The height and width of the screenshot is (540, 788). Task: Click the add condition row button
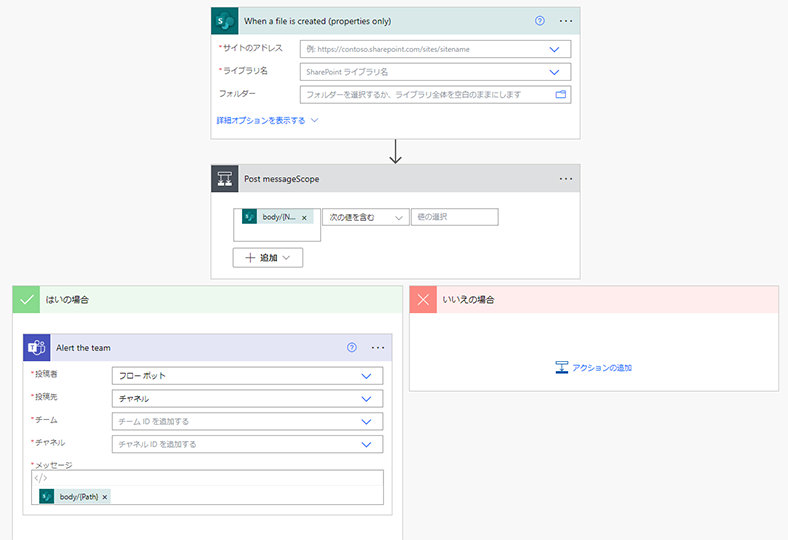click(x=268, y=258)
